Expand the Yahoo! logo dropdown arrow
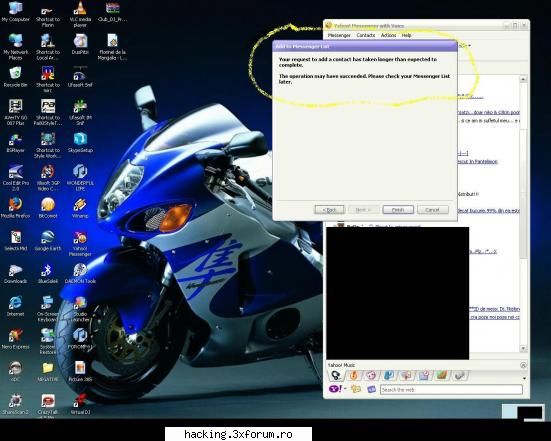Viewport: 551px width, 441px height. coord(345,389)
